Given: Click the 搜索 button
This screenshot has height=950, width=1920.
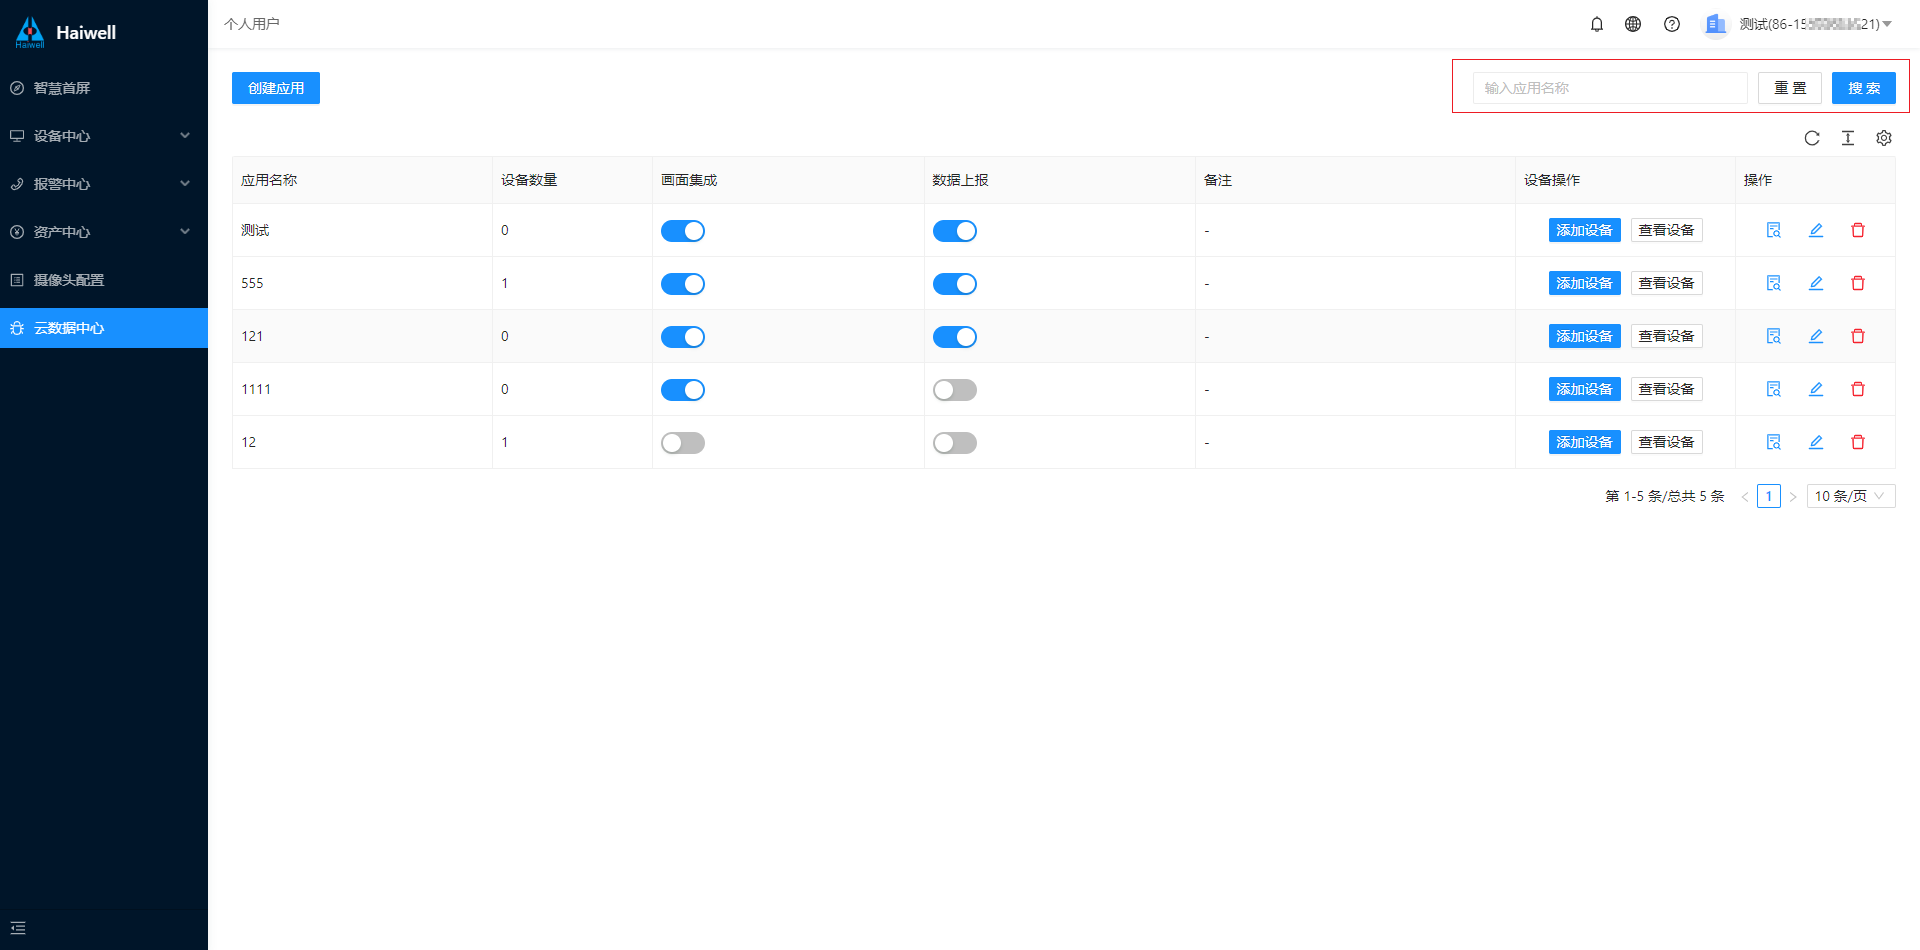Looking at the screenshot, I should 1864,88.
